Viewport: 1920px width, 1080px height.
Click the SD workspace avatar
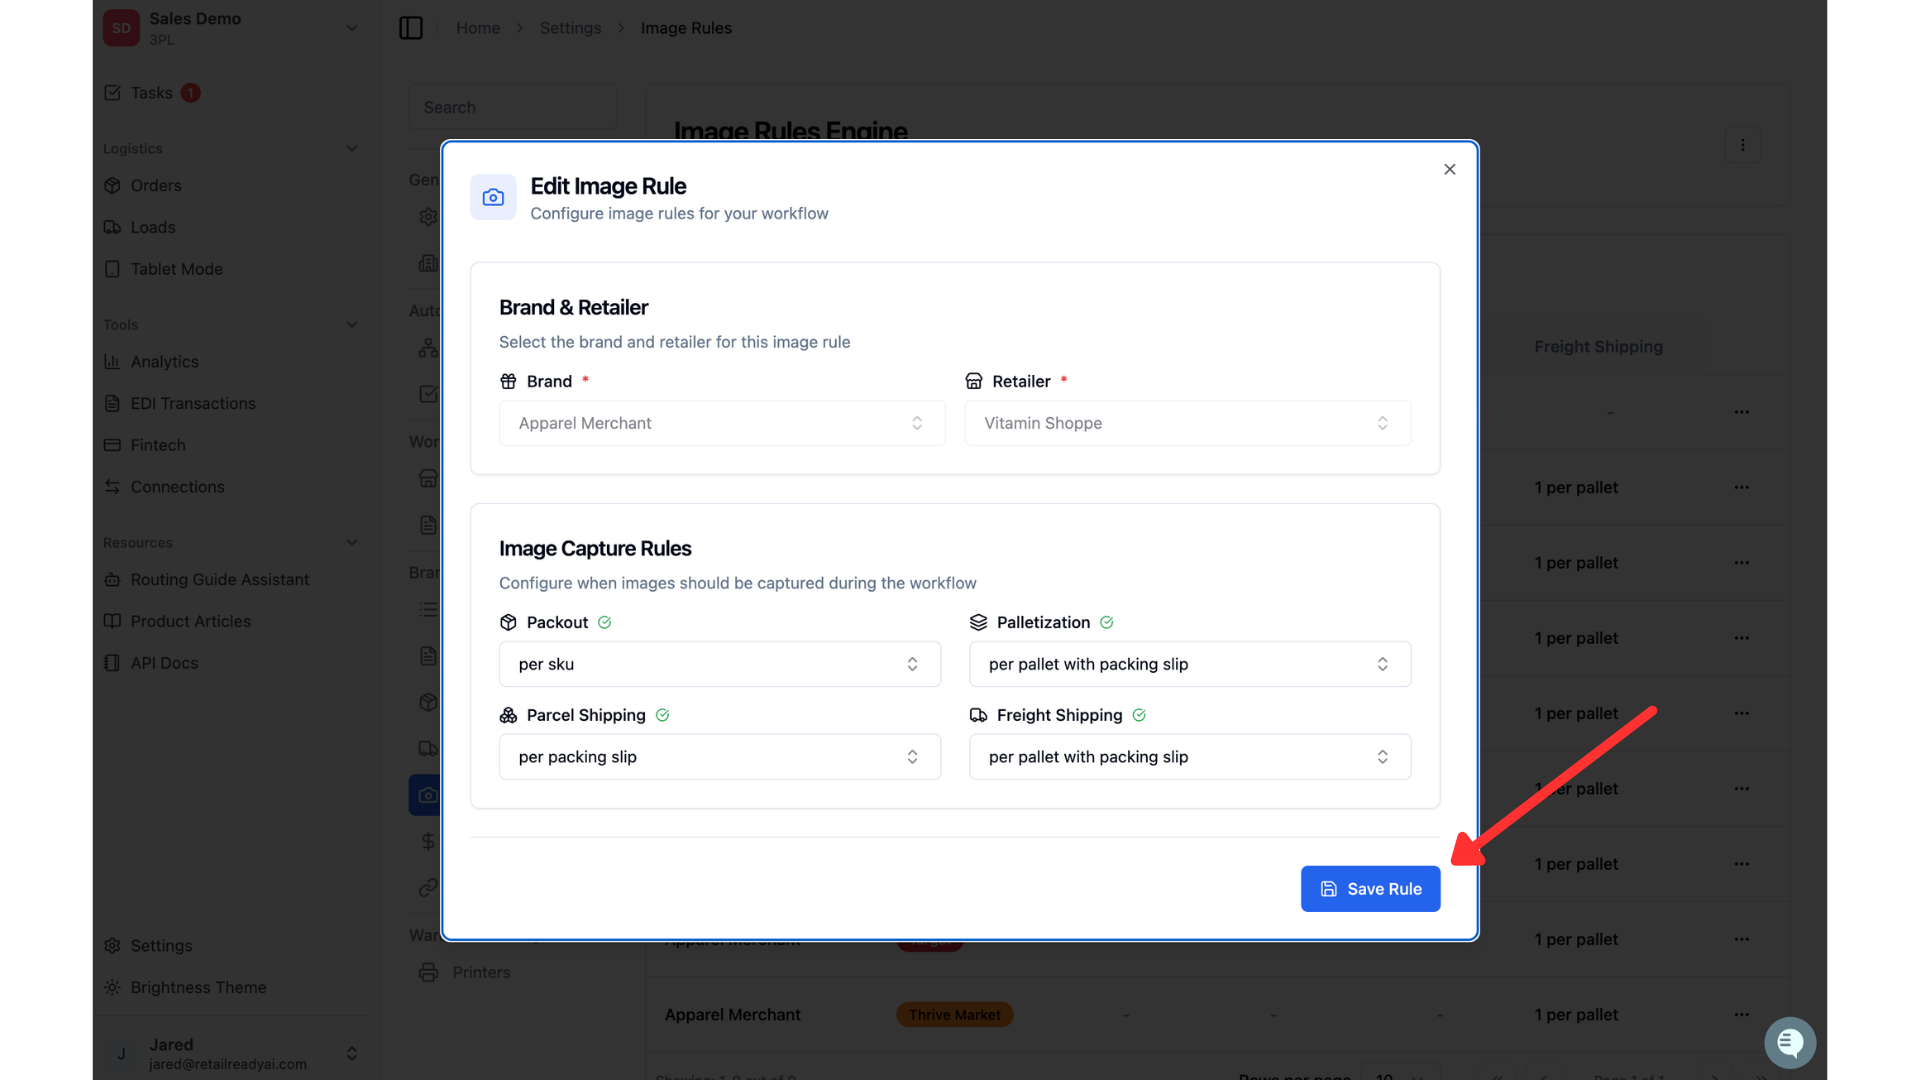click(122, 28)
